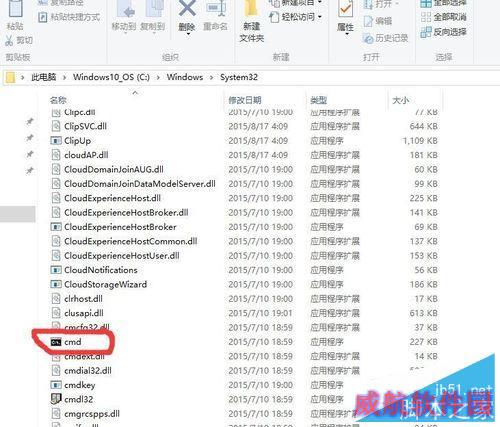Click Windows breadcrumb in the address bar

[x=185, y=77]
